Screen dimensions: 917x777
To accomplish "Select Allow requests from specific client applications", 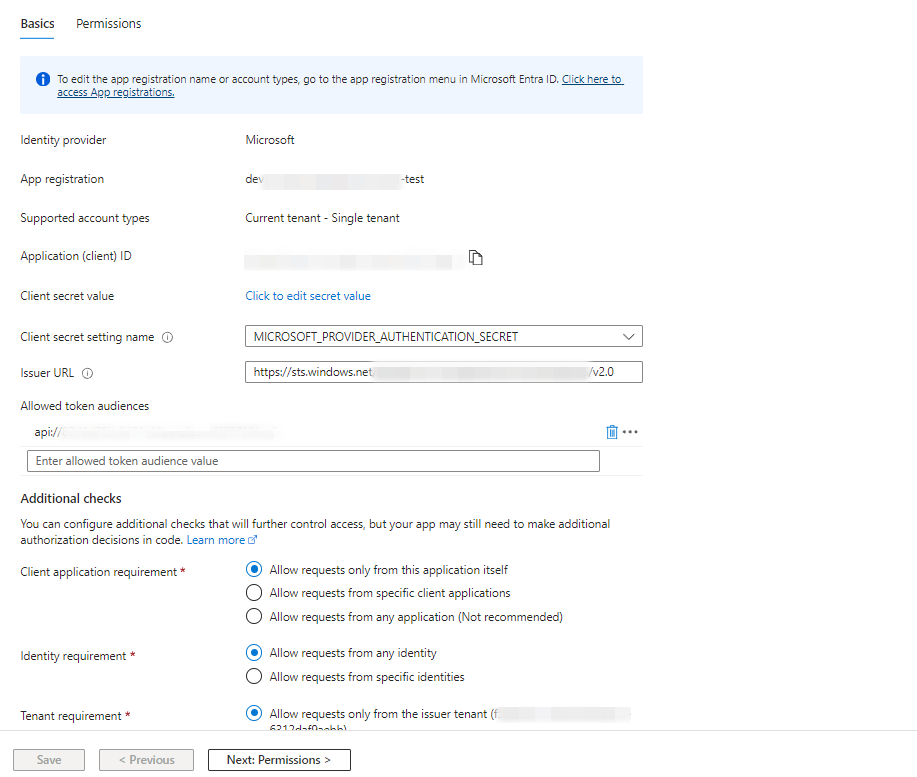I will (x=254, y=593).
